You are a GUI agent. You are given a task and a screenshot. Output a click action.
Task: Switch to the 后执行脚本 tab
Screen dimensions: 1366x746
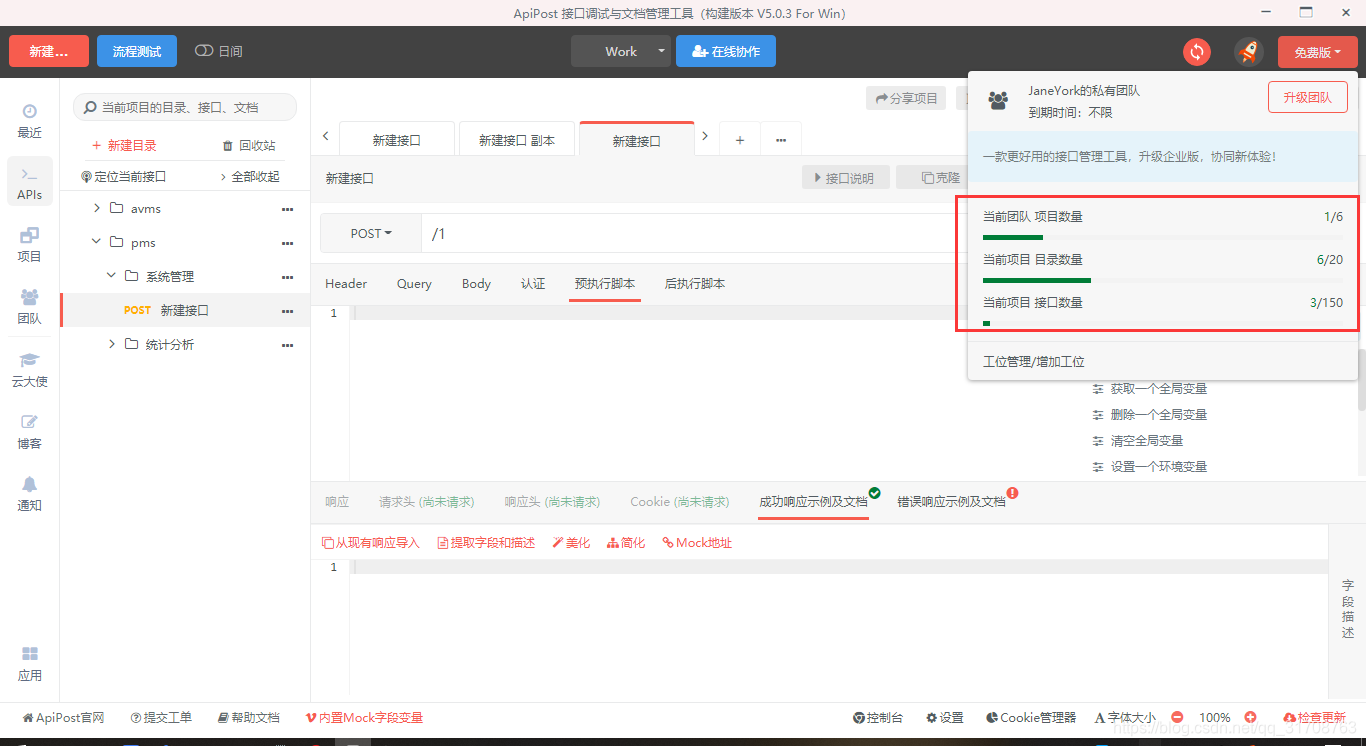tap(695, 284)
